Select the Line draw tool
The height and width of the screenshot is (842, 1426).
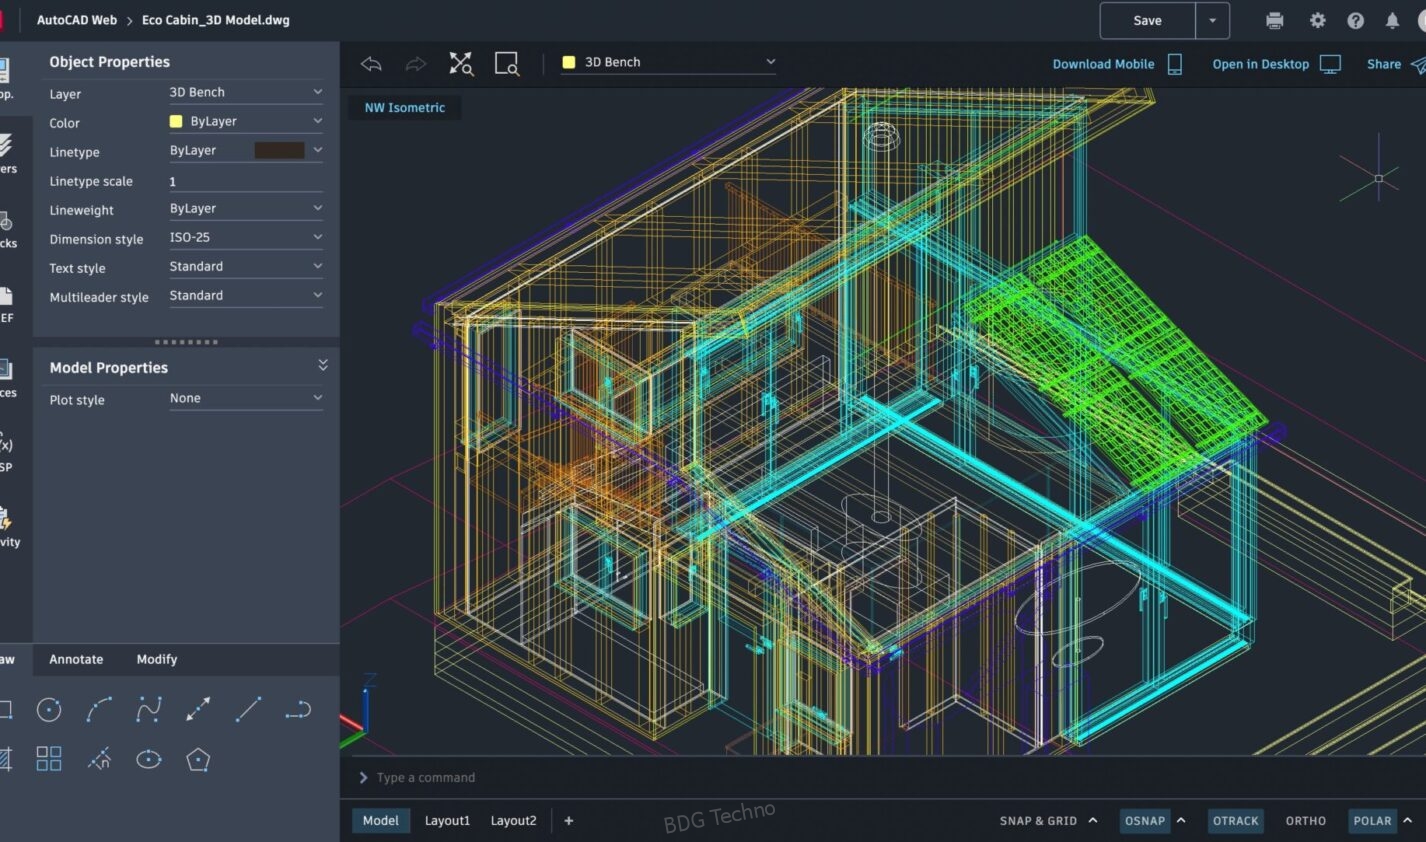click(248, 710)
